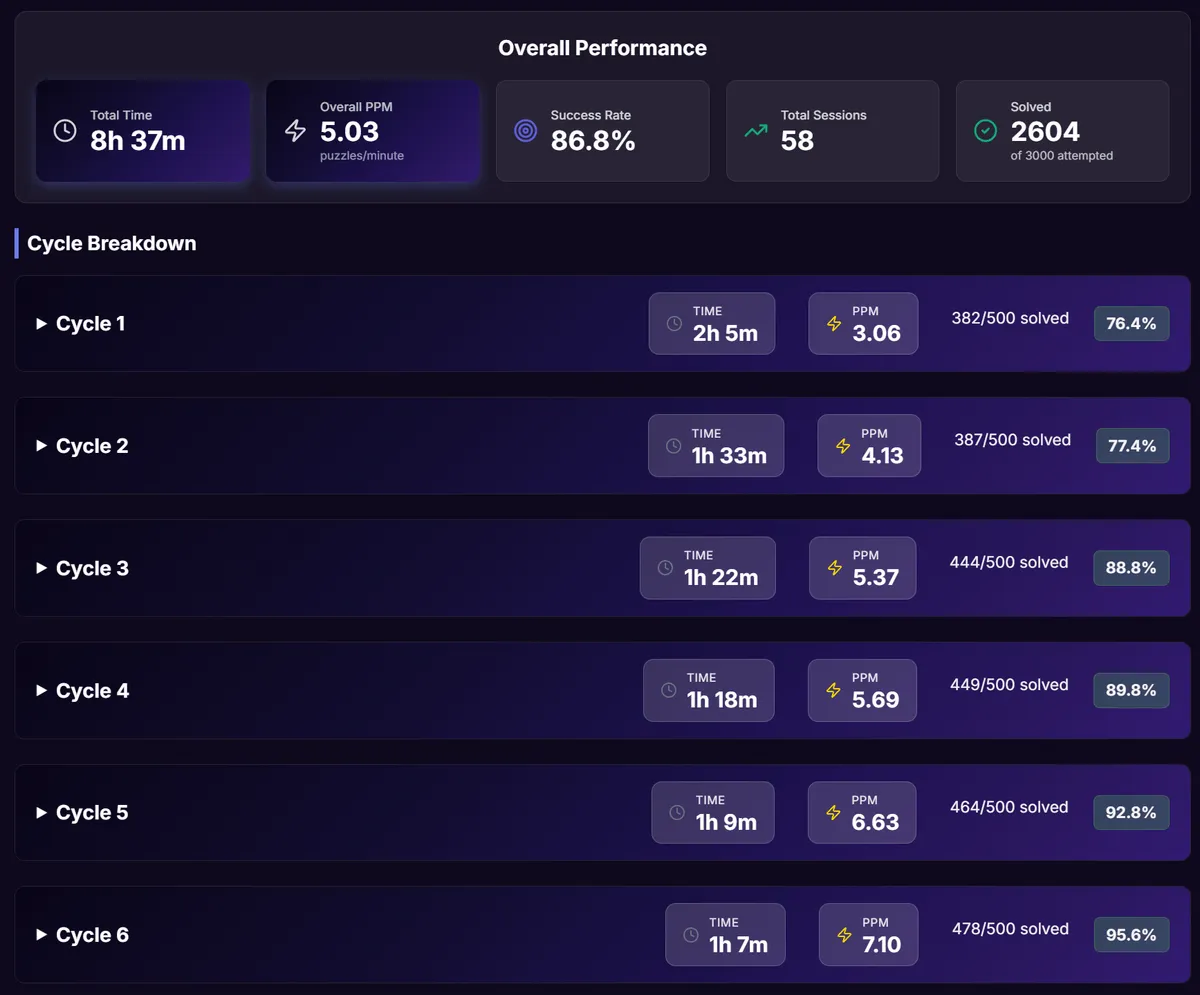
Task: Click the clock icon in Cycle 6 time
Action: click(x=691, y=935)
